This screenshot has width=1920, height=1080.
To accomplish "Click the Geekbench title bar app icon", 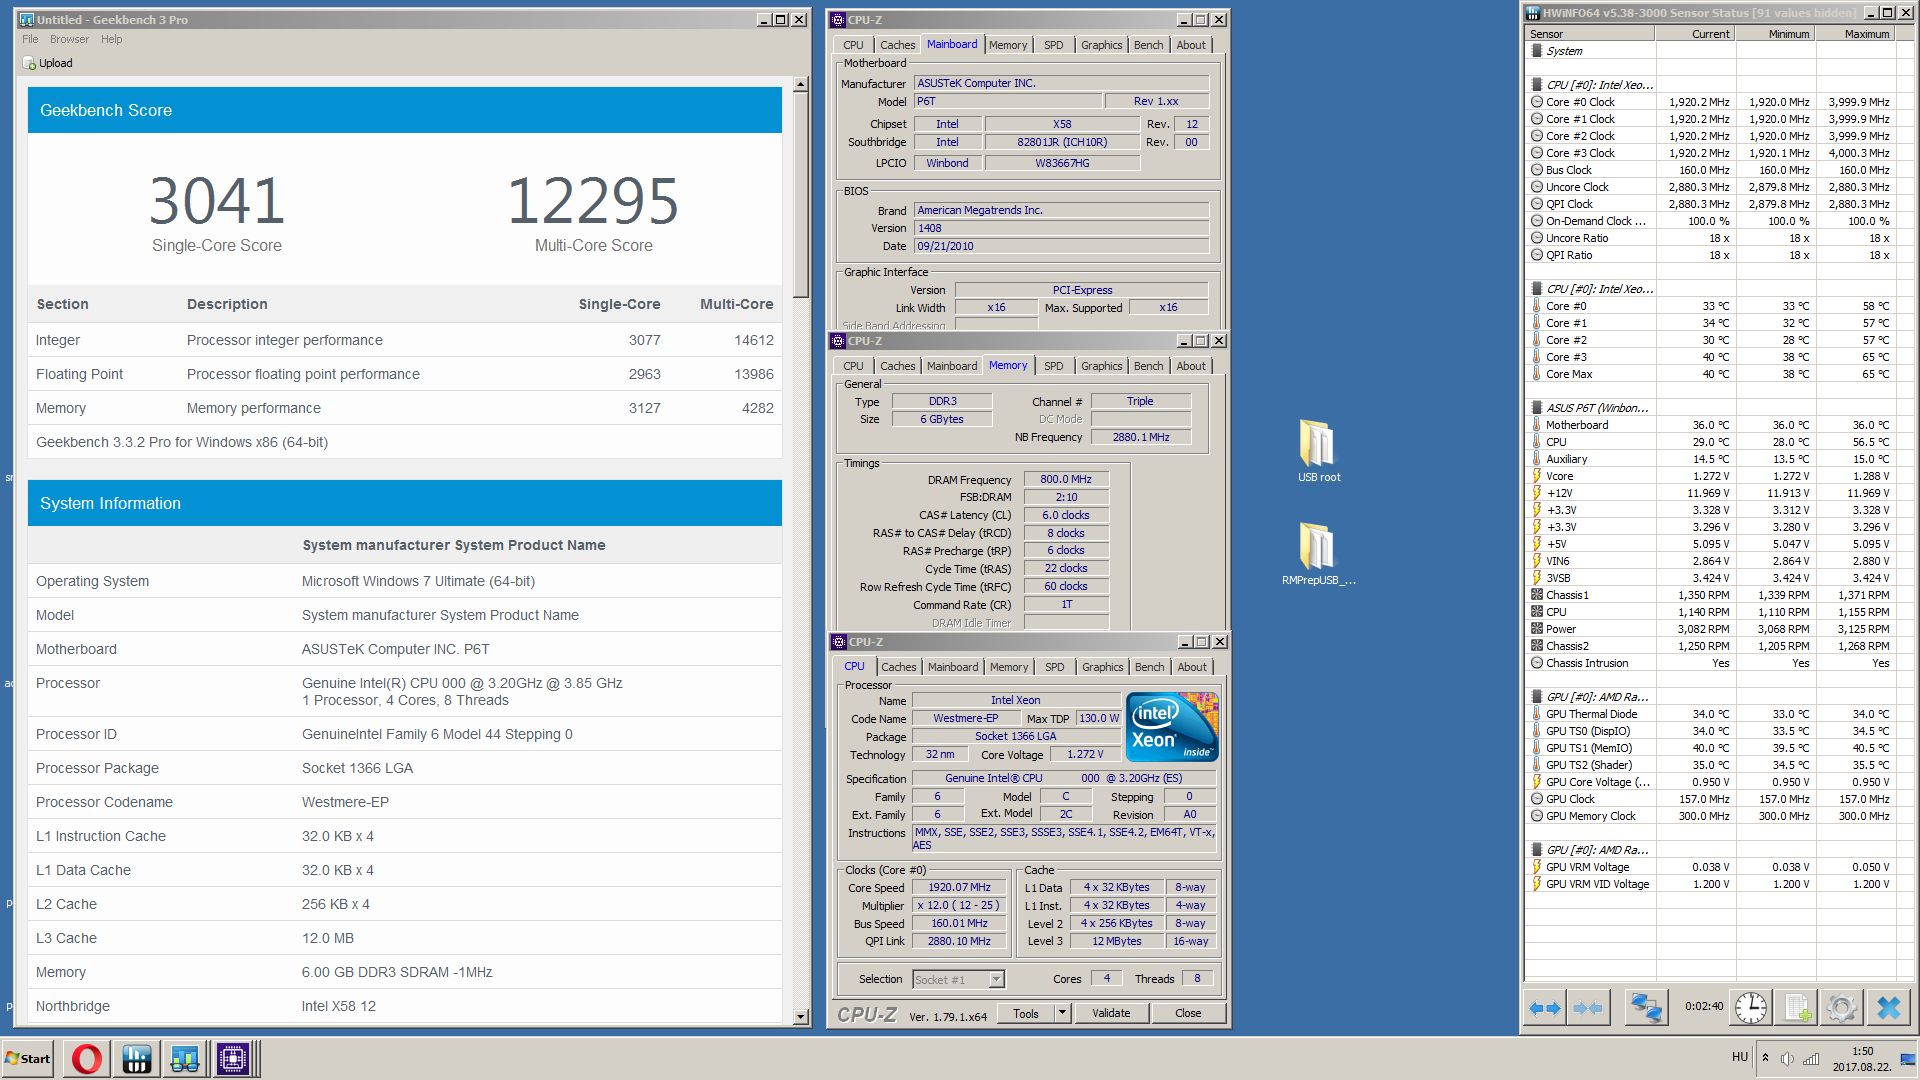I will [27, 19].
